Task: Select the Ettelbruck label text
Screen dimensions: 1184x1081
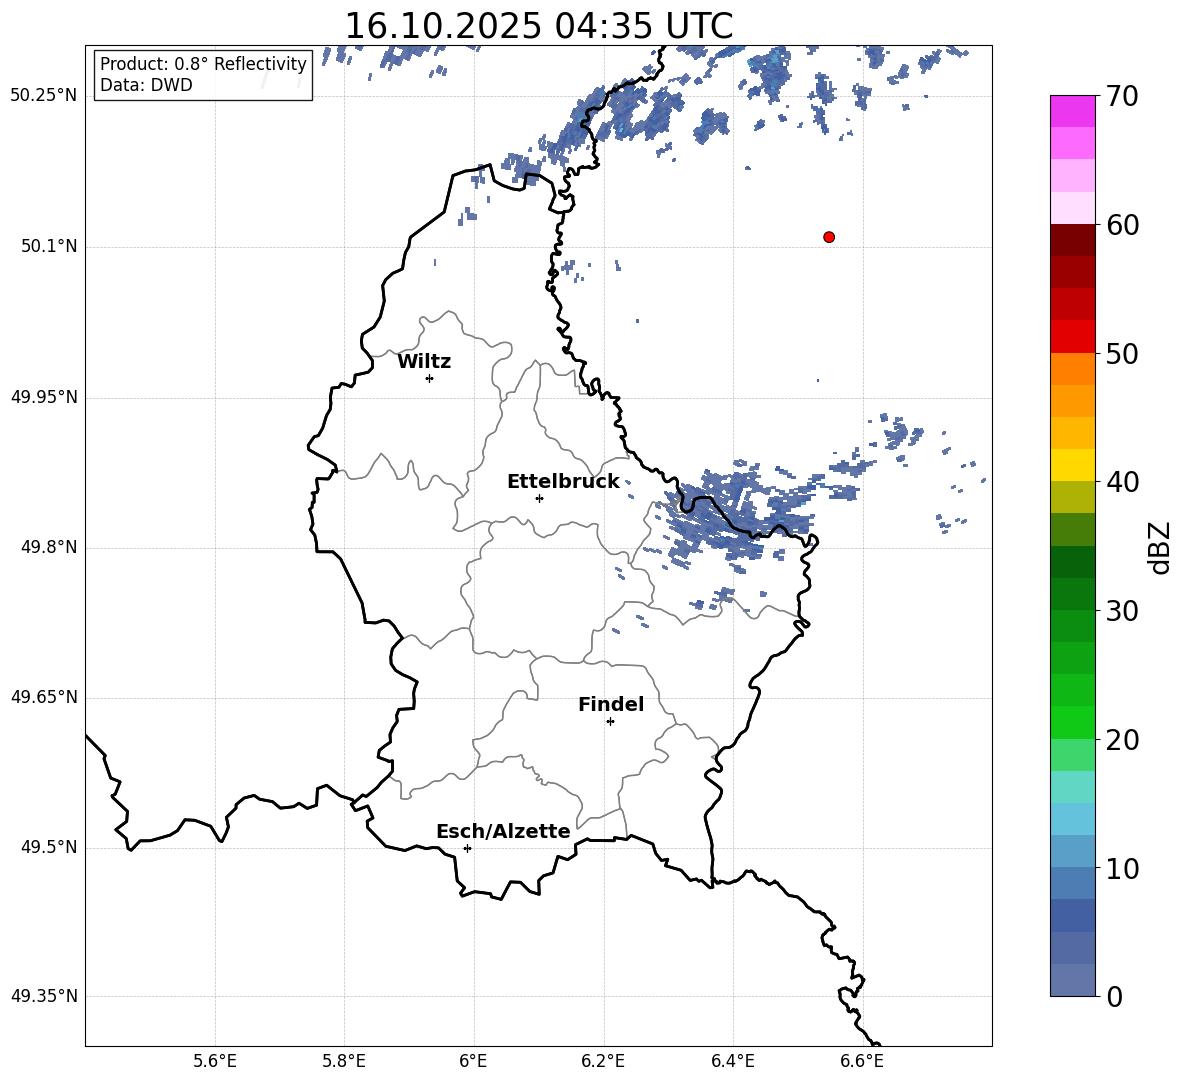Action: click(563, 482)
